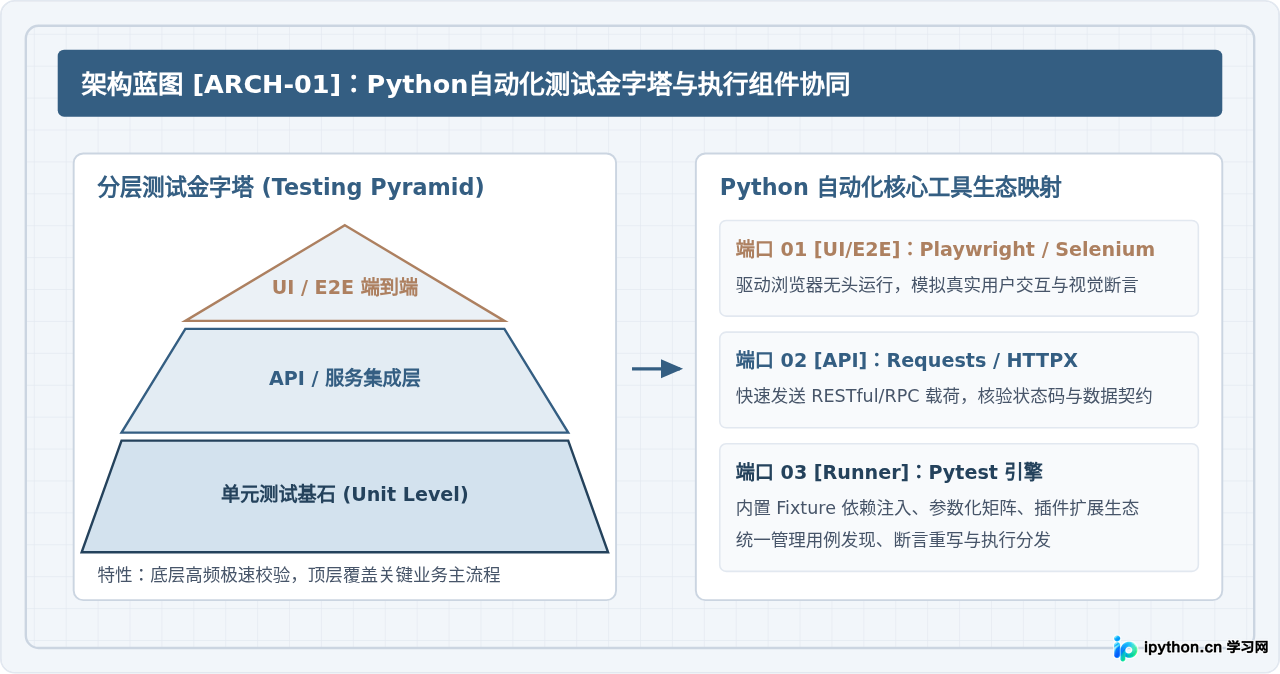This screenshot has width=1280, height=674.
Task: Select the note '特性：底层高频极速校验，顶层覆盖关键业务主流程'
Action: tap(299, 575)
